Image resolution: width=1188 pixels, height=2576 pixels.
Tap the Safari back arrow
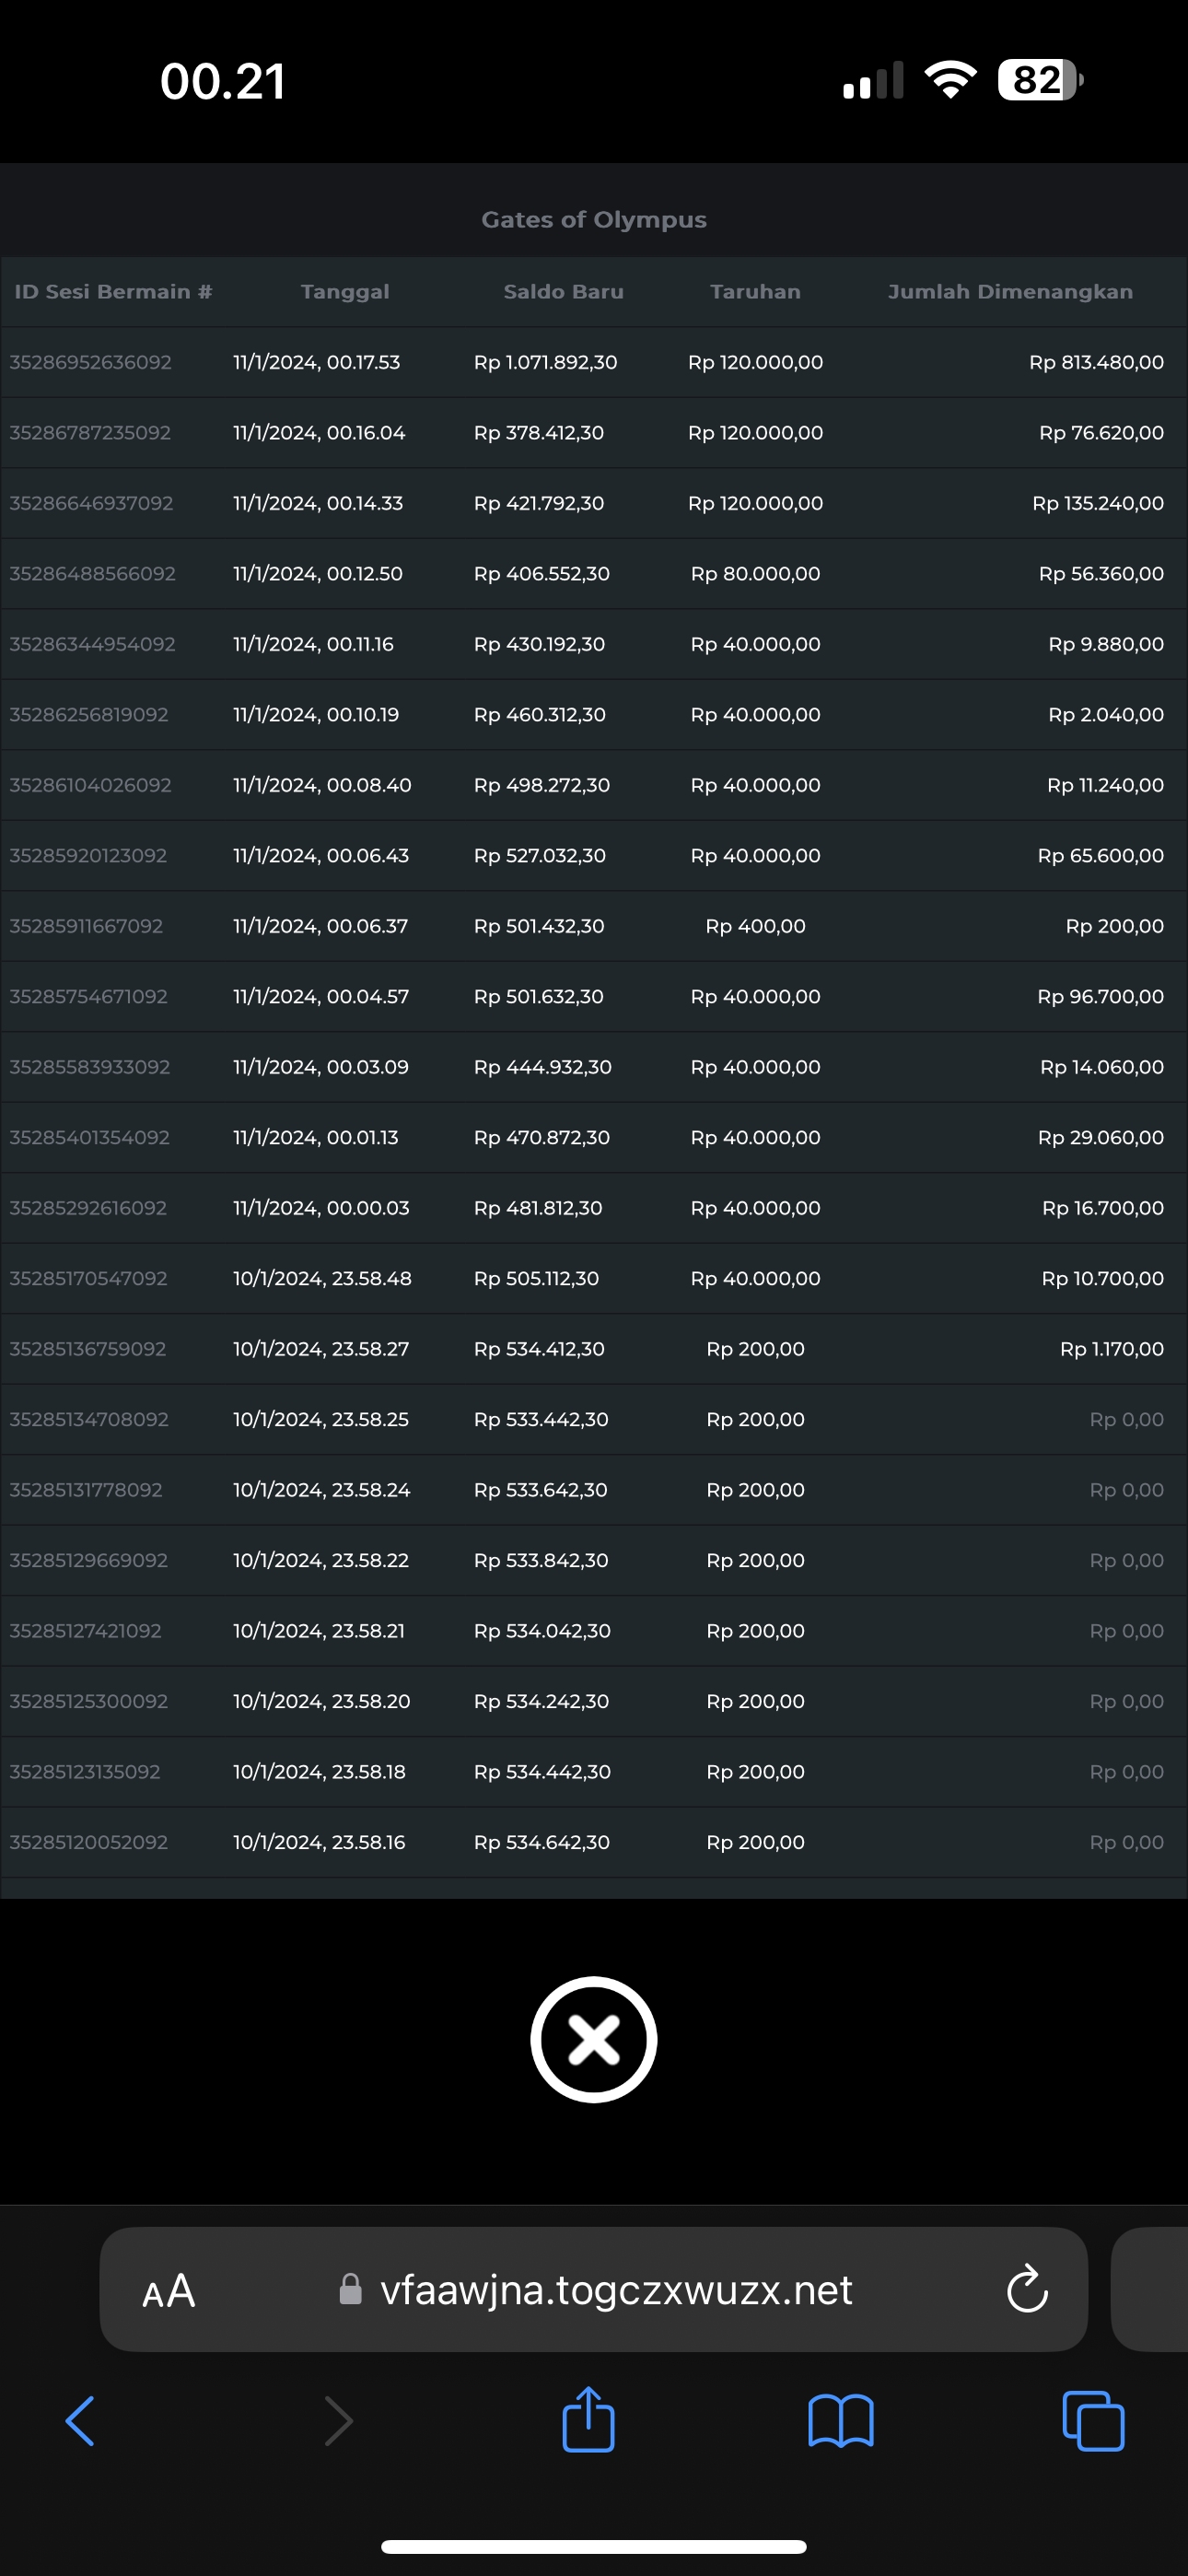[x=80, y=2421]
